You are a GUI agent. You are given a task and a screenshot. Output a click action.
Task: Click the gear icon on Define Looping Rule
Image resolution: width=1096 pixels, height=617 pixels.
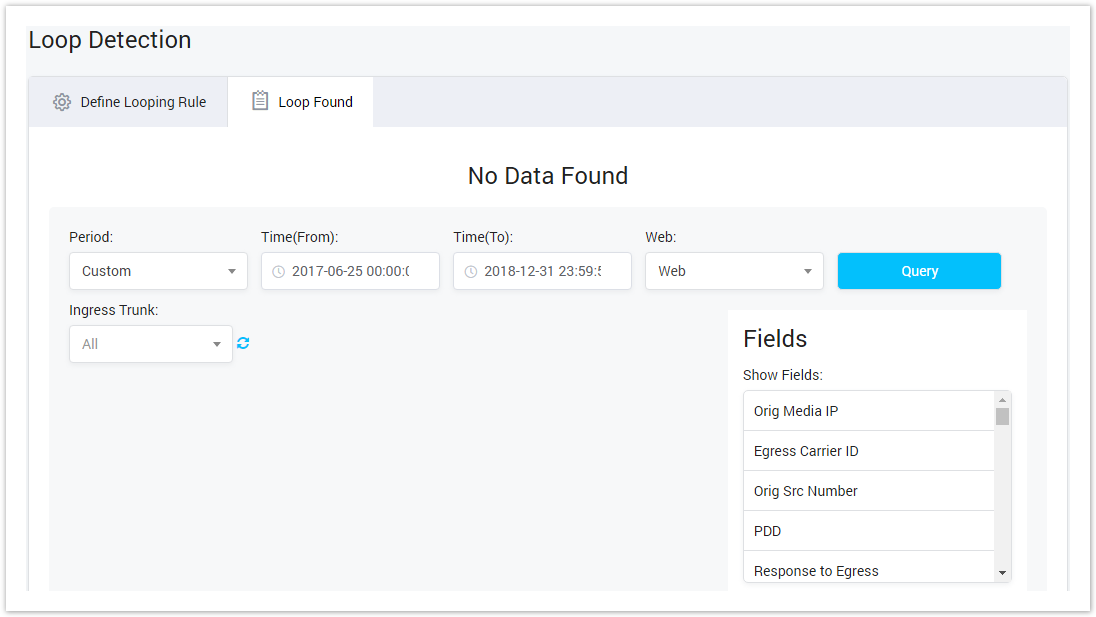point(62,102)
